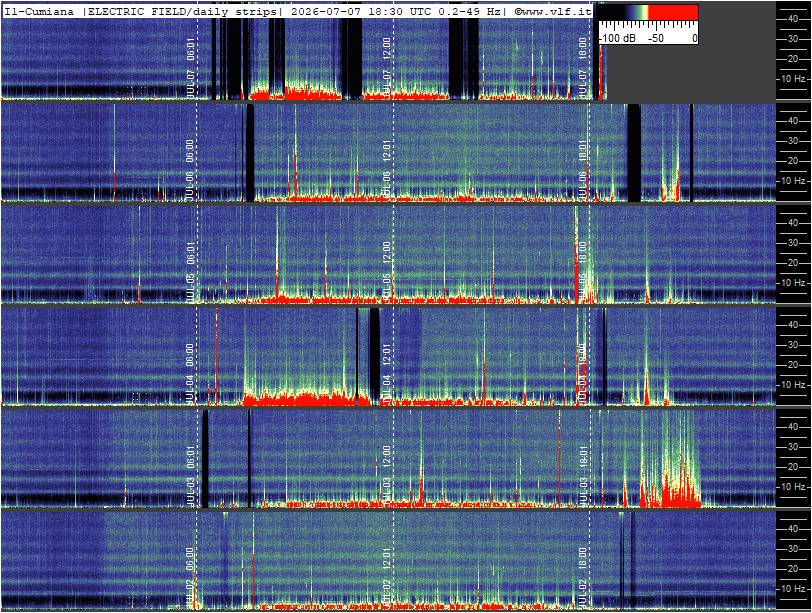Select the JUL 04 12:01 time marker

386,373
